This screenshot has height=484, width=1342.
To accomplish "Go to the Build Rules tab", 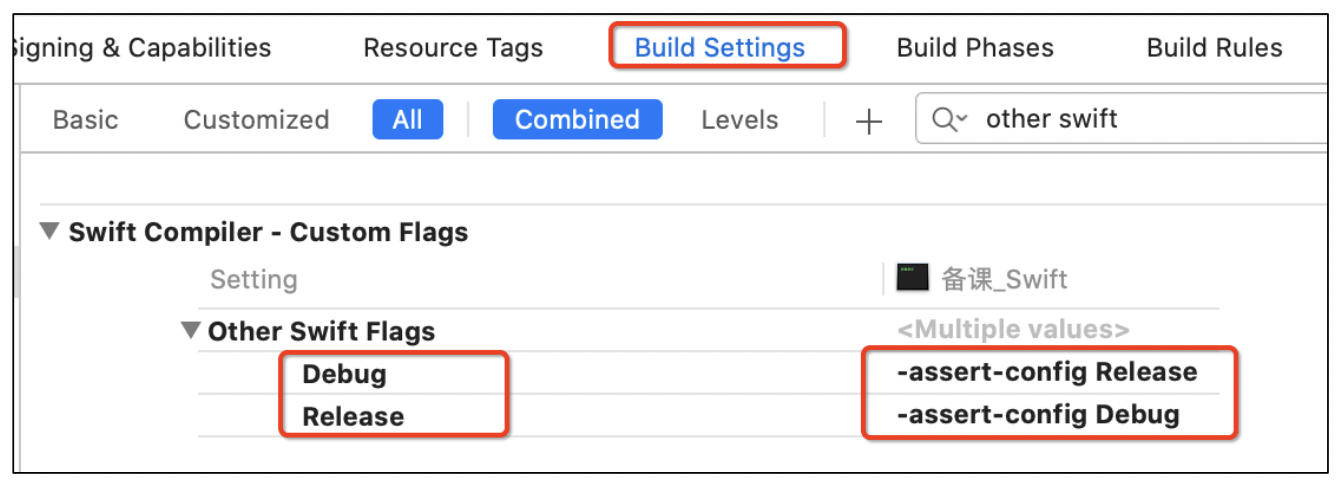I will tap(1214, 48).
